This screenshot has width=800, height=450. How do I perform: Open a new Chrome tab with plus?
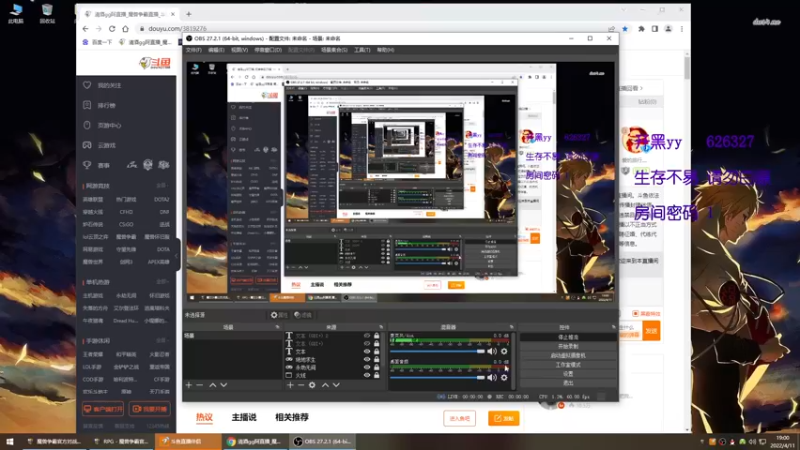click(189, 14)
